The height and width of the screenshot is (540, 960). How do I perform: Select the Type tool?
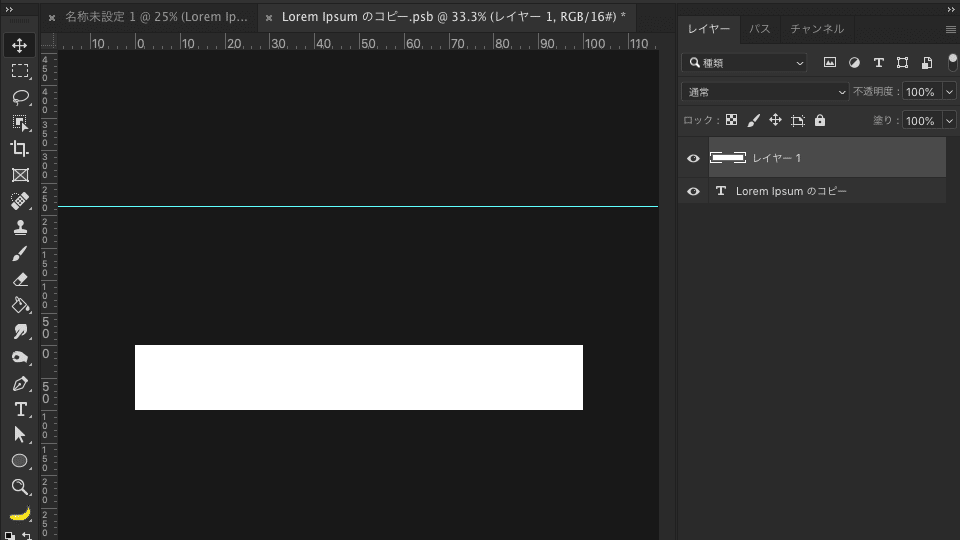(x=20, y=409)
